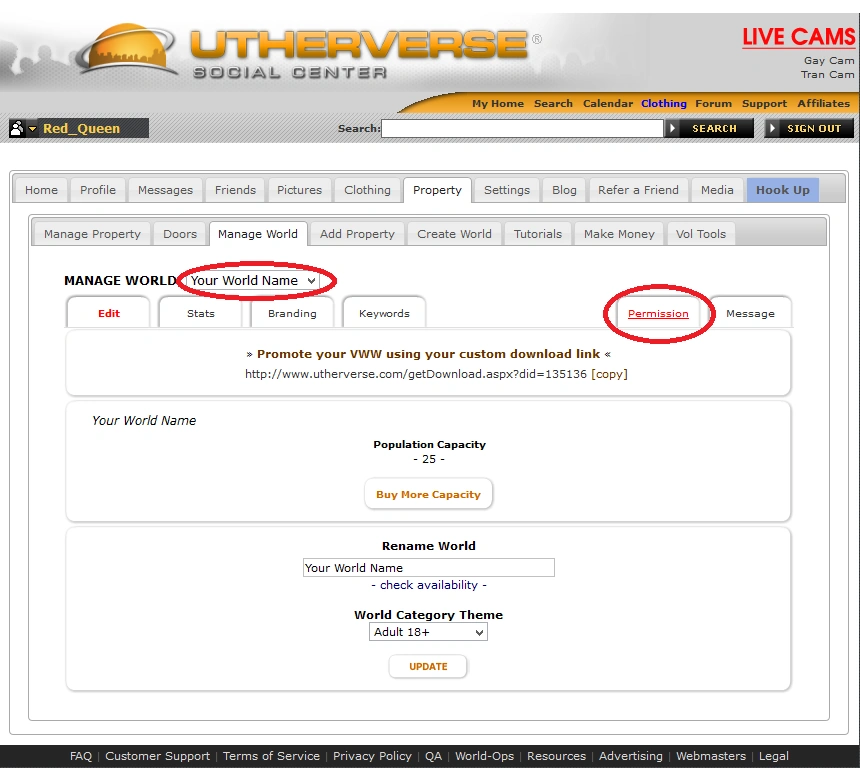The width and height of the screenshot is (860, 768).
Task: Open Search in top navigation
Action: tap(553, 103)
